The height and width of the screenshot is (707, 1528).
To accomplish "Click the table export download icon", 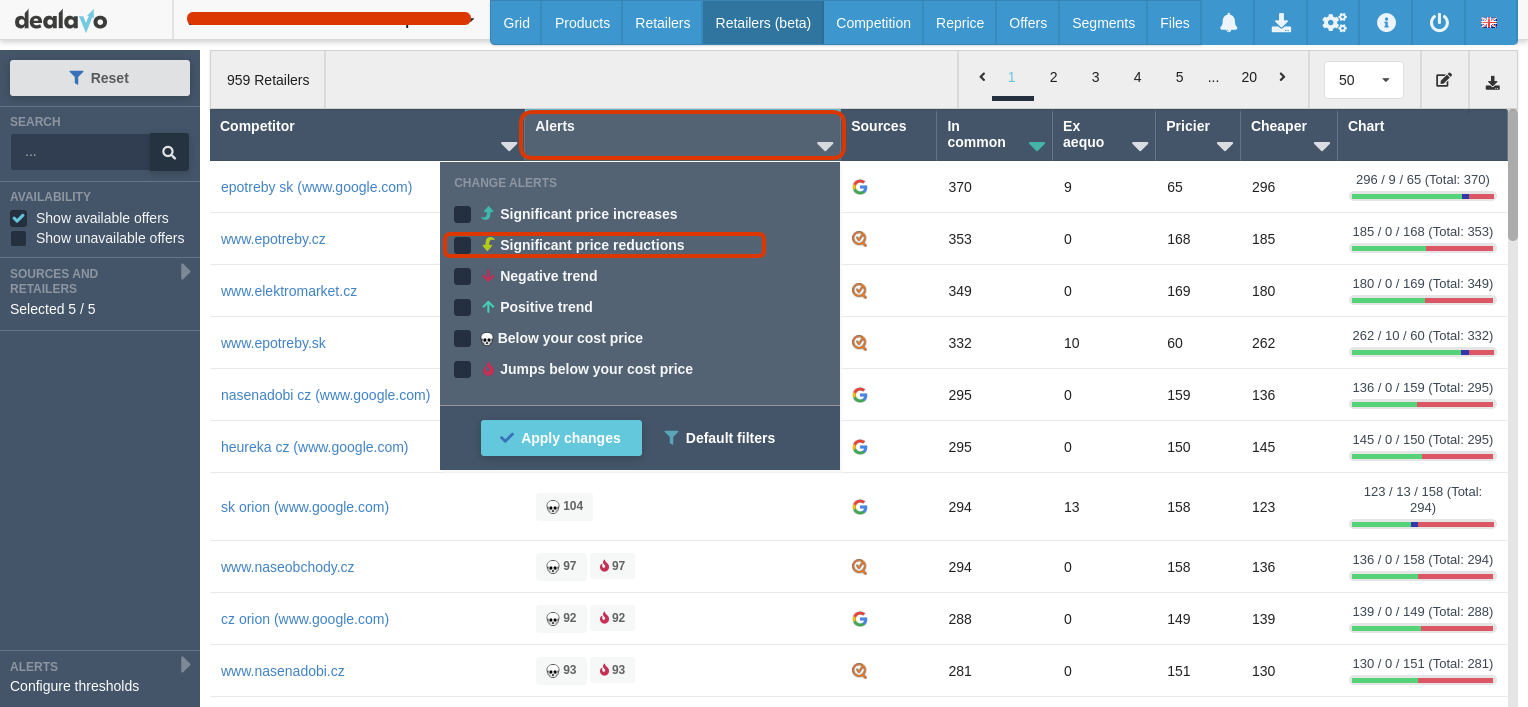I will click(1493, 82).
